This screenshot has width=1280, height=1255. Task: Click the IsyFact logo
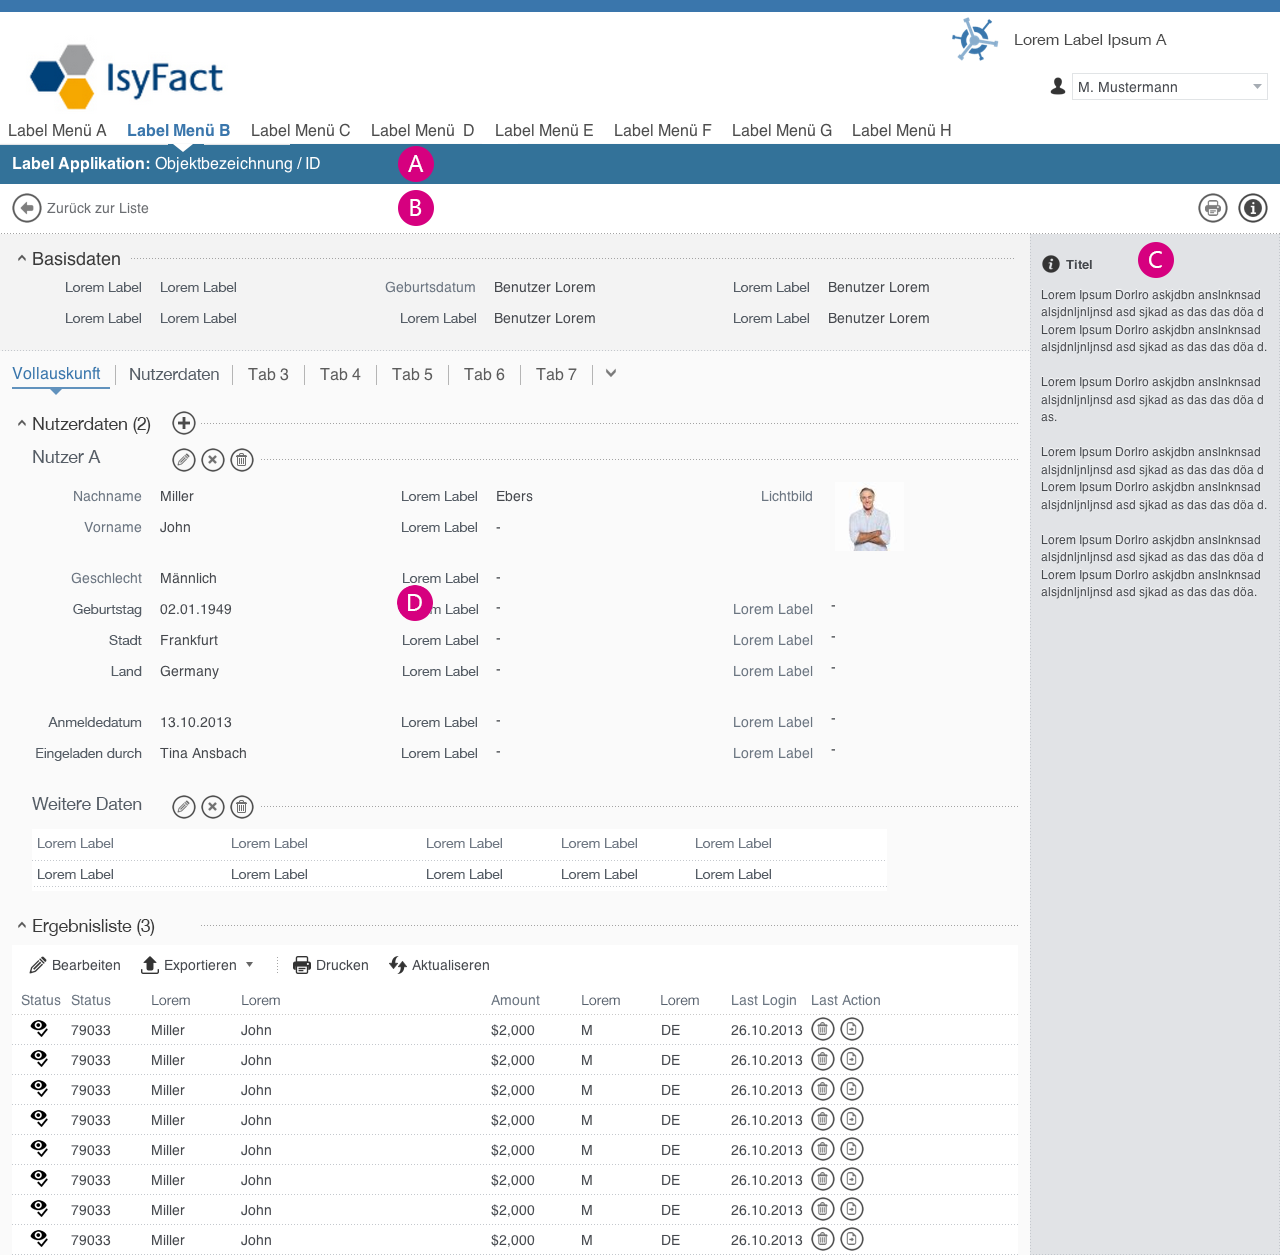click(127, 77)
